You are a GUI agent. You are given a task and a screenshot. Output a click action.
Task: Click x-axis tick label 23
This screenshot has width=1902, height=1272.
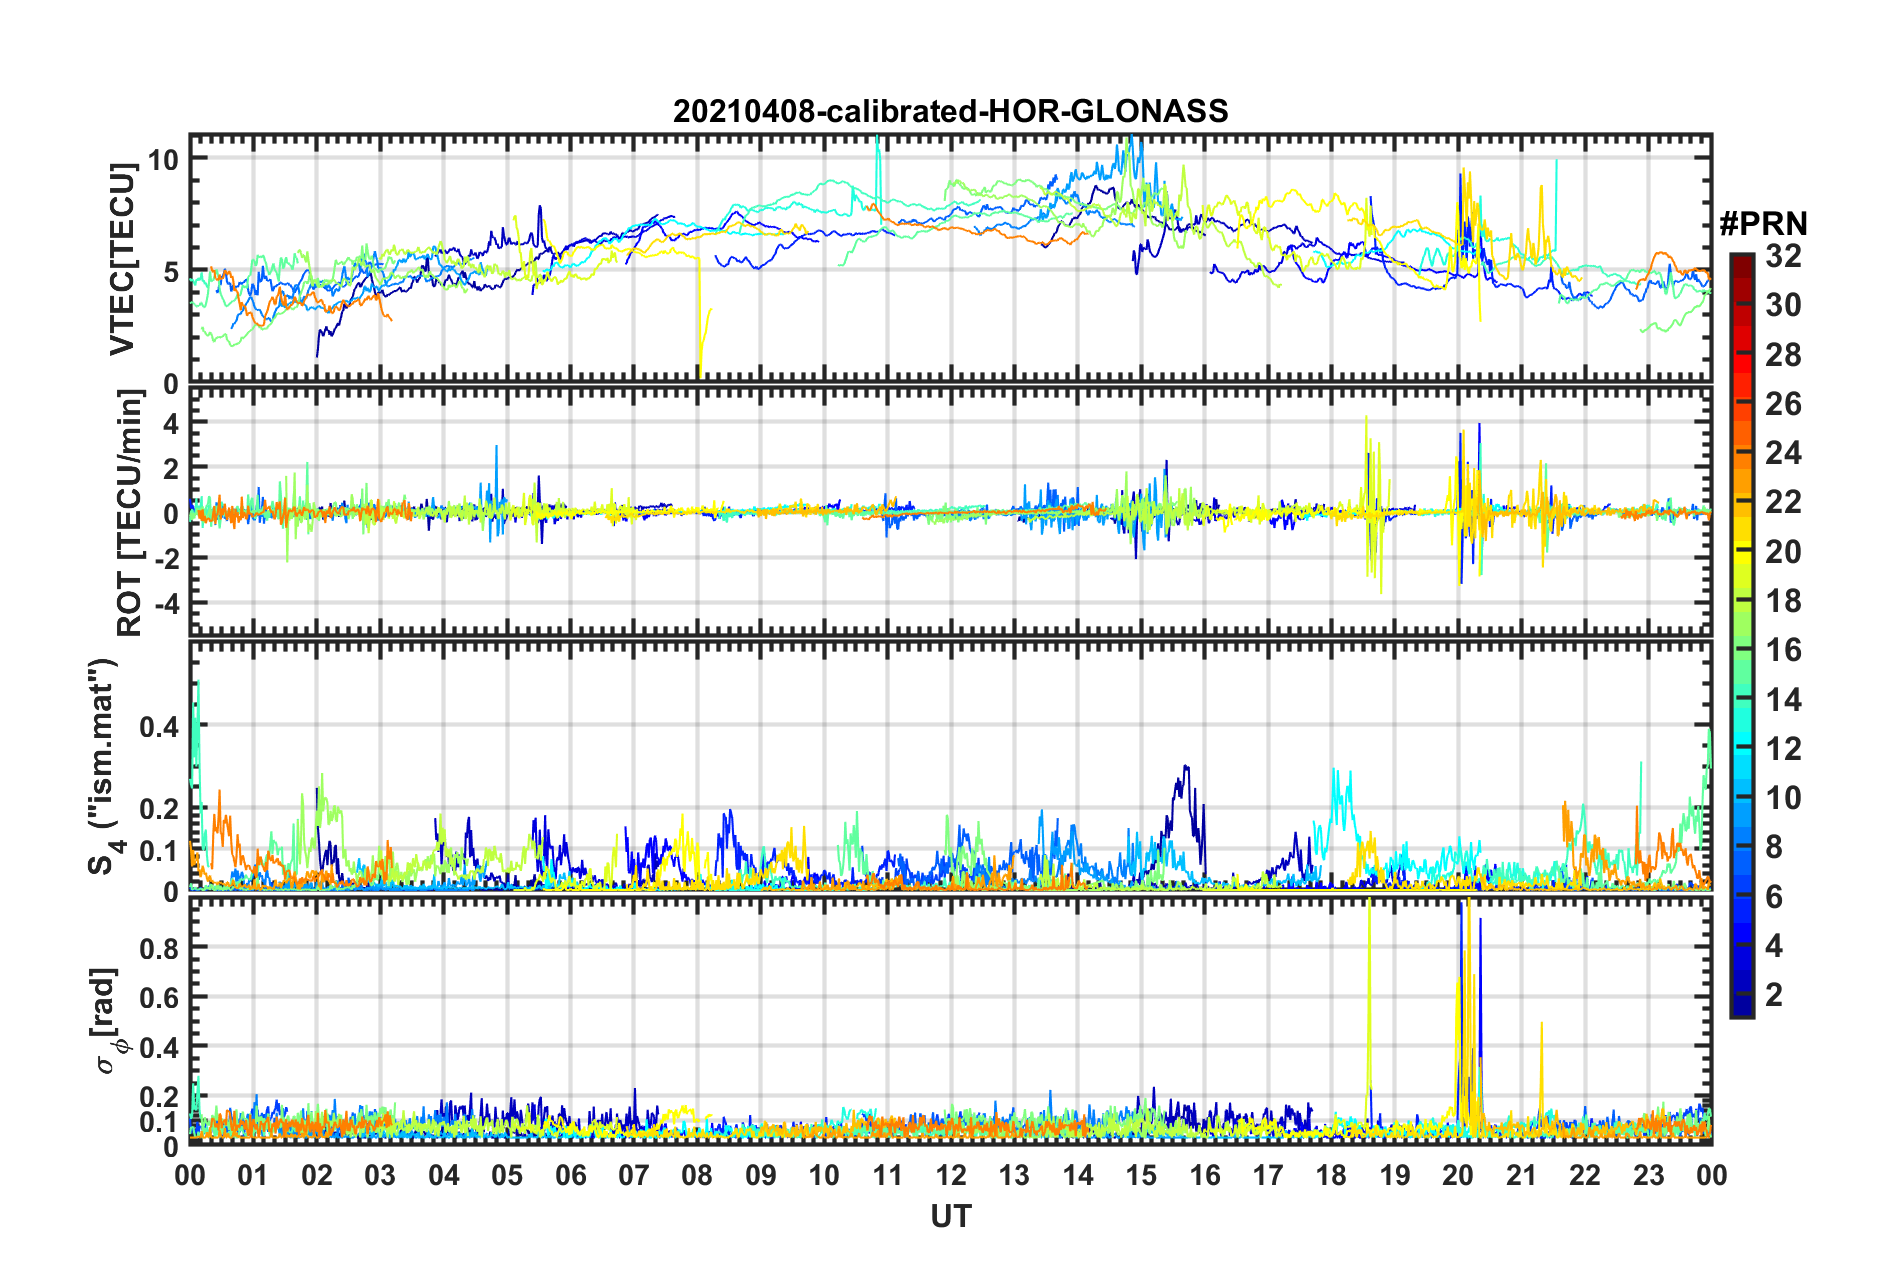(1648, 1175)
